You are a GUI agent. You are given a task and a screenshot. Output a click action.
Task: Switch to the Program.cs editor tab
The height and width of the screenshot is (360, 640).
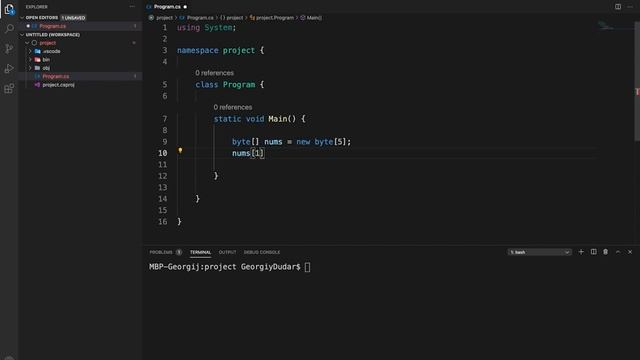pos(167,7)
